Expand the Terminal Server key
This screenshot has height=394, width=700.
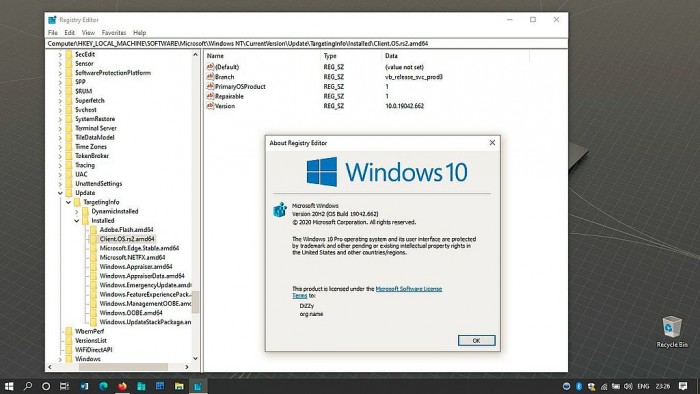pos(60,129)
